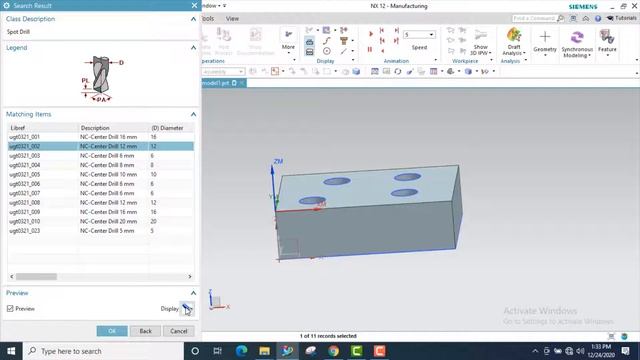The image size is (640, 360).
Task: Click the Back button
Action: 145,331
